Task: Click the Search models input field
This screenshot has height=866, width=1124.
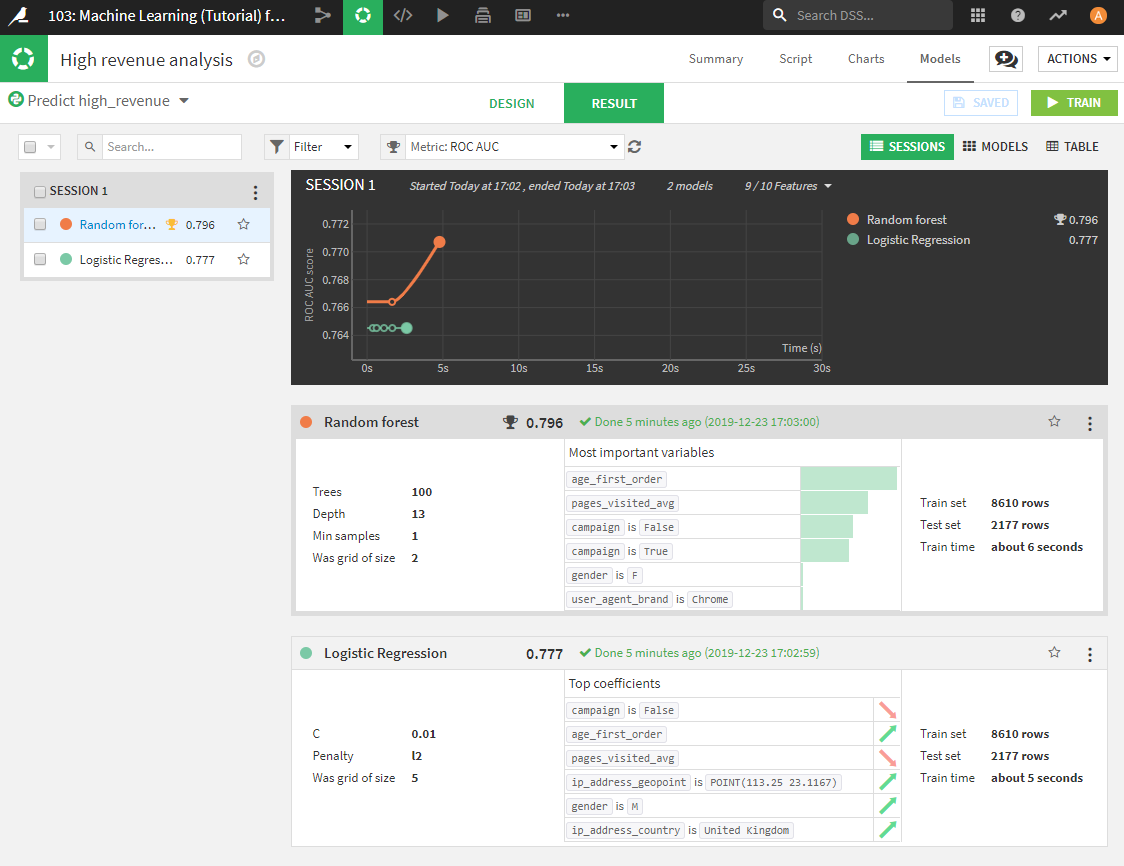Action: tap(171, 146)
